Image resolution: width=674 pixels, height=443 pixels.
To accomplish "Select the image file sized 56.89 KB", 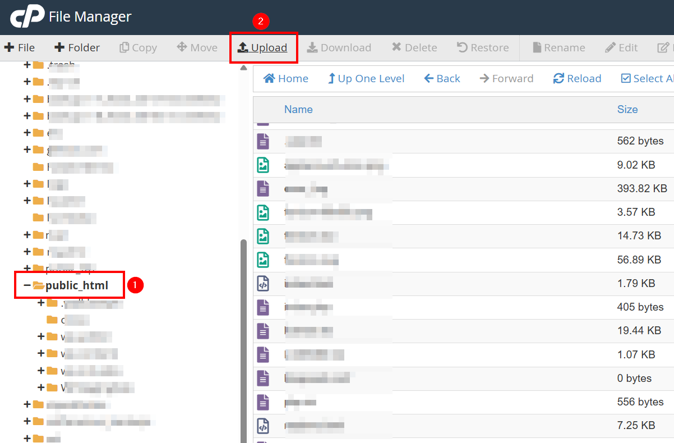I will (463, 260).
